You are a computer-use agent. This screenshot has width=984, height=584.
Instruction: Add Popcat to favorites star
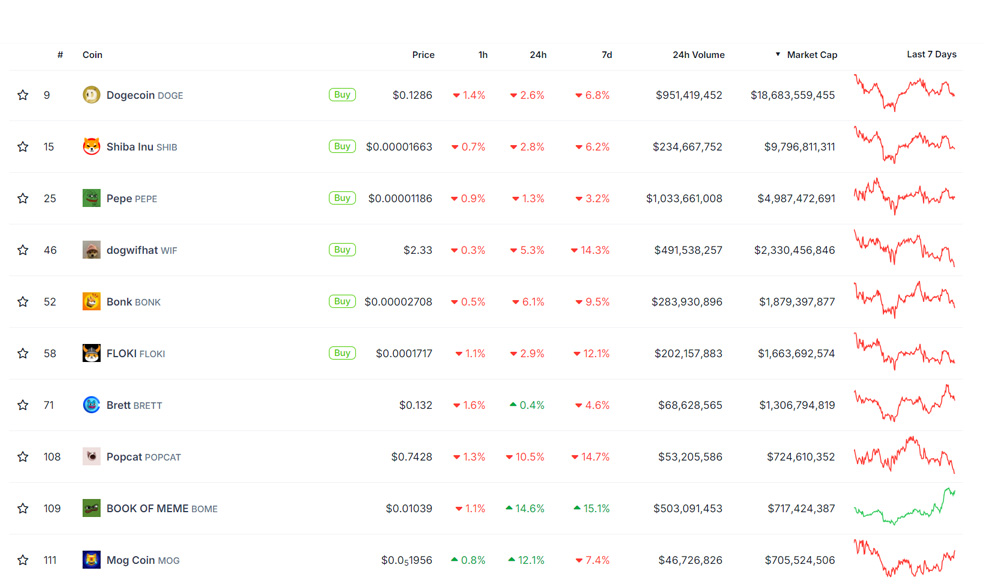[23, 457]
